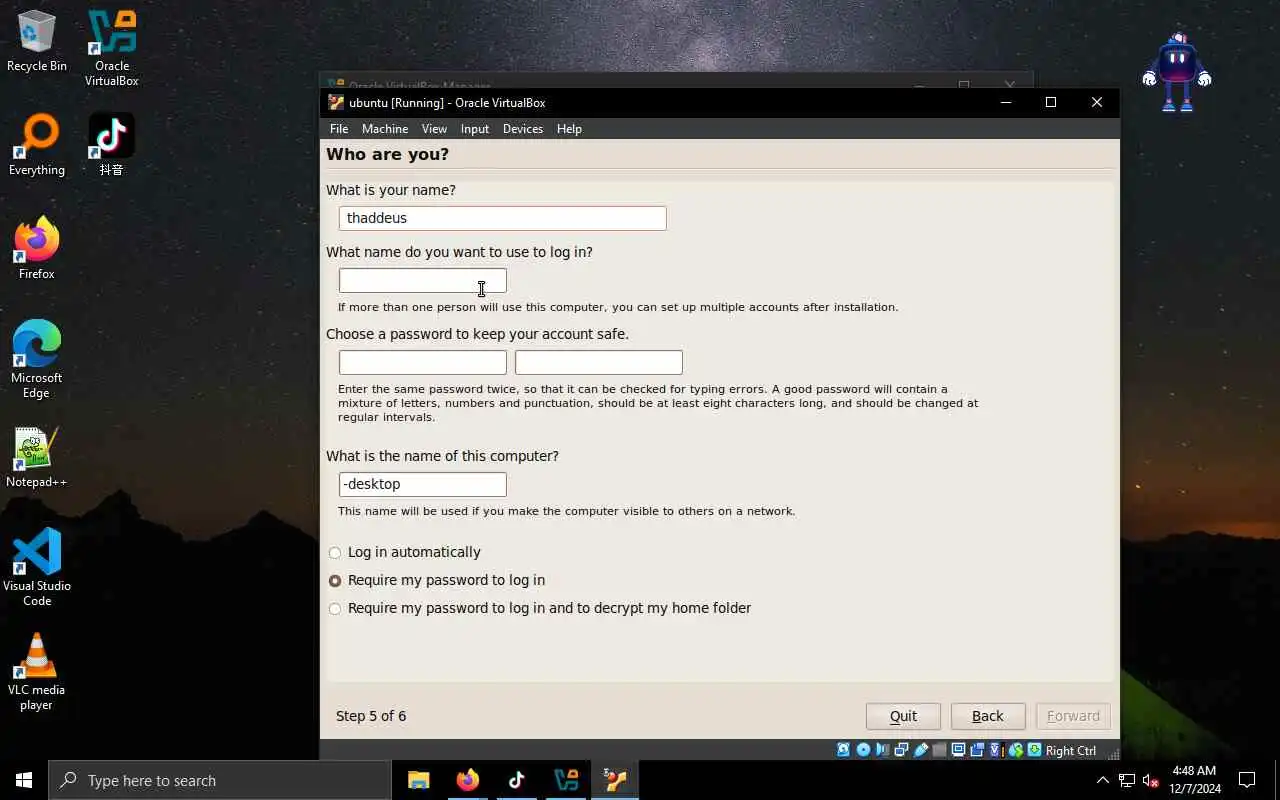The height and width of the screenshot is (800, 1280).
Task: Select the Notepad++ desktop shortcut
Action: pyautogui.click(x=37, y=457)
